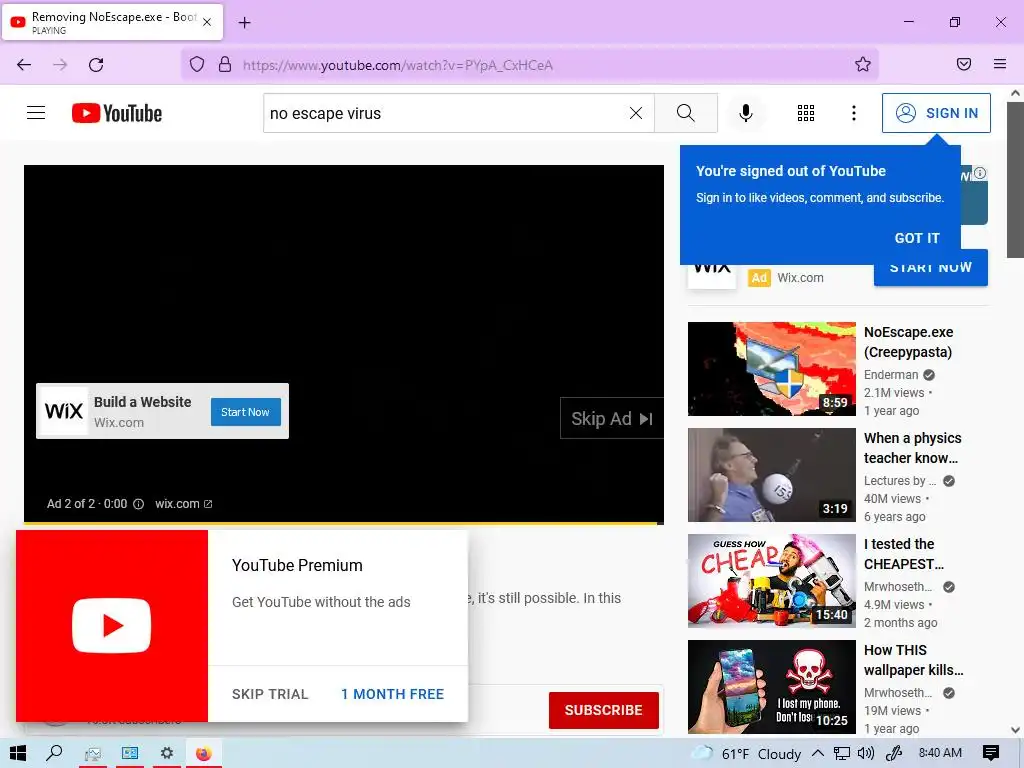Click the 'How THIS wallpaper kills...' title
Image resolution: width=1024 pixels, height=768 pixels.
click(914, 660)
